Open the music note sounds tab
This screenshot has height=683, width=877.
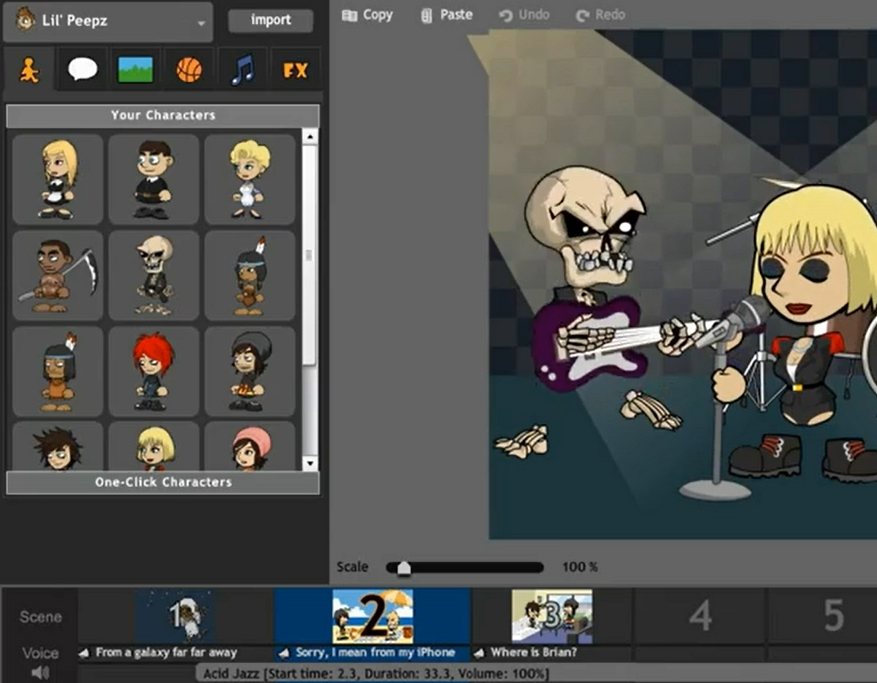tap(242, 70)
